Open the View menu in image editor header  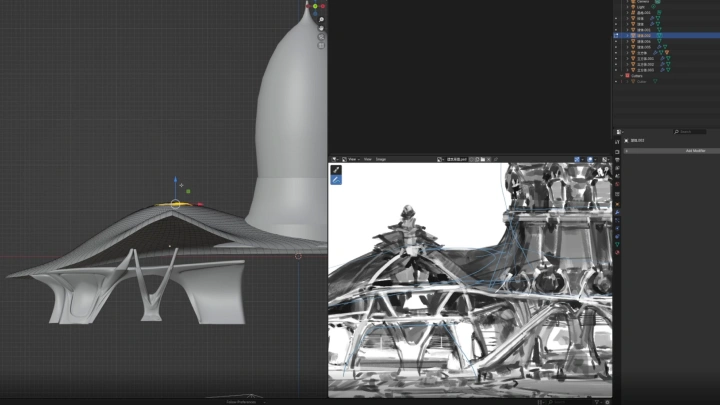click(368, 159)
